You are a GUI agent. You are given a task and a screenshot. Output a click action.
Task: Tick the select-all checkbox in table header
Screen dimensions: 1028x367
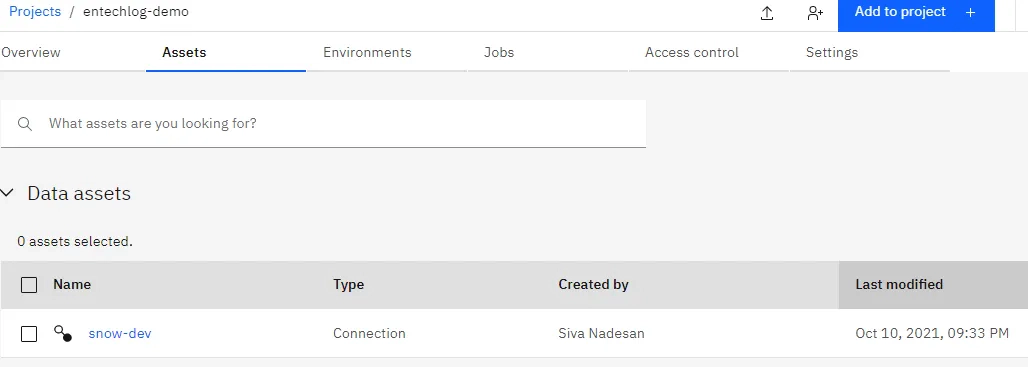29,285
